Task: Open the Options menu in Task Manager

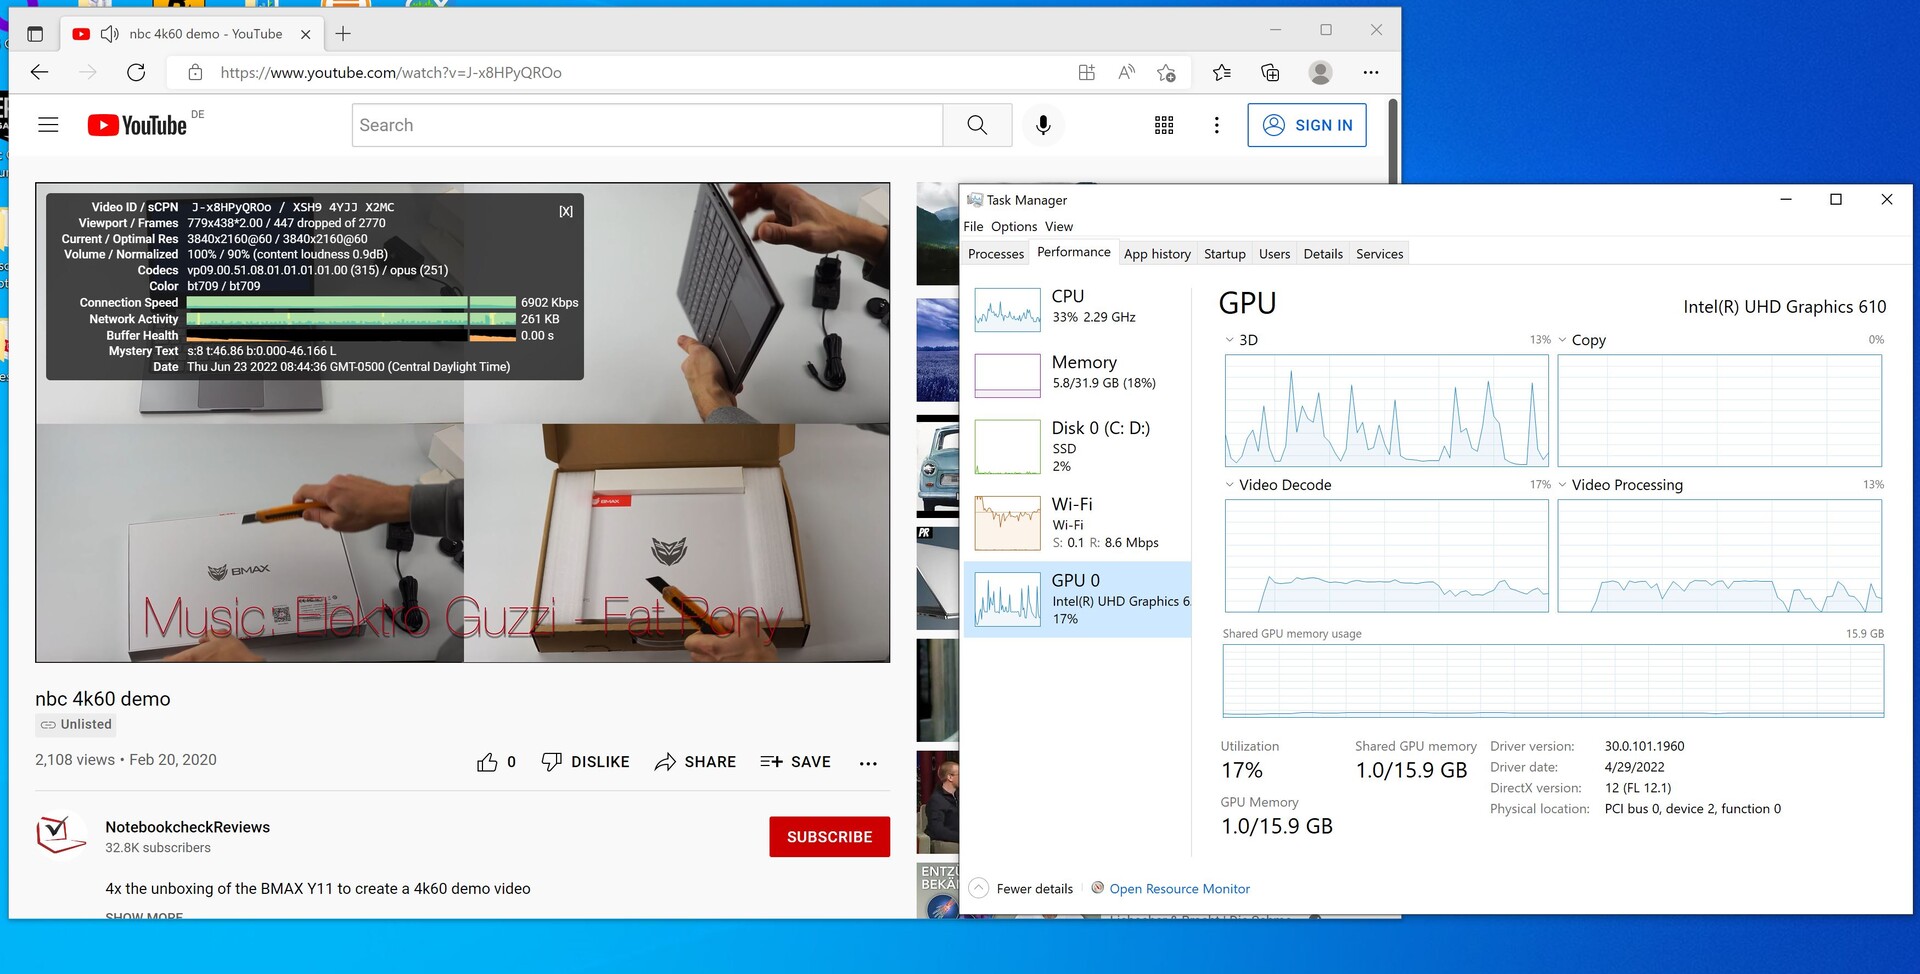Action: click(1014, 227)
